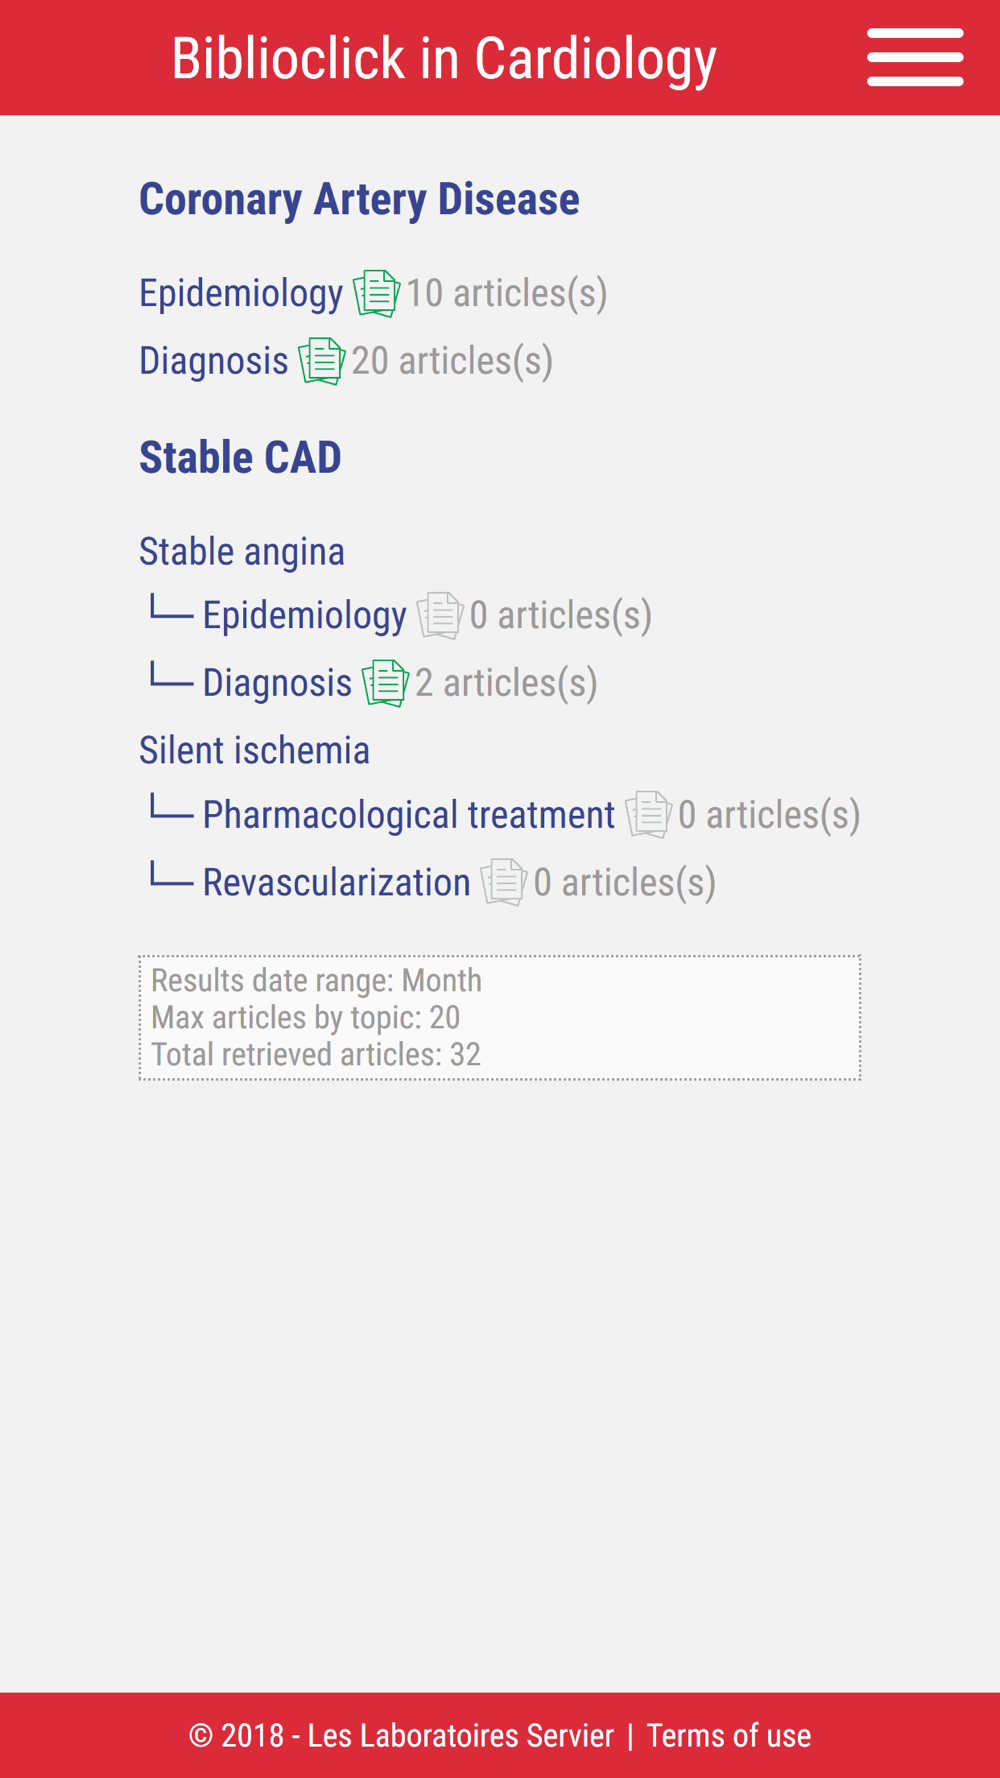This screenshot has width=1000, height=1778.
Task: Click the green articles icon beside Epidemiology, 10 articles
Action: (x=376, y=294)
